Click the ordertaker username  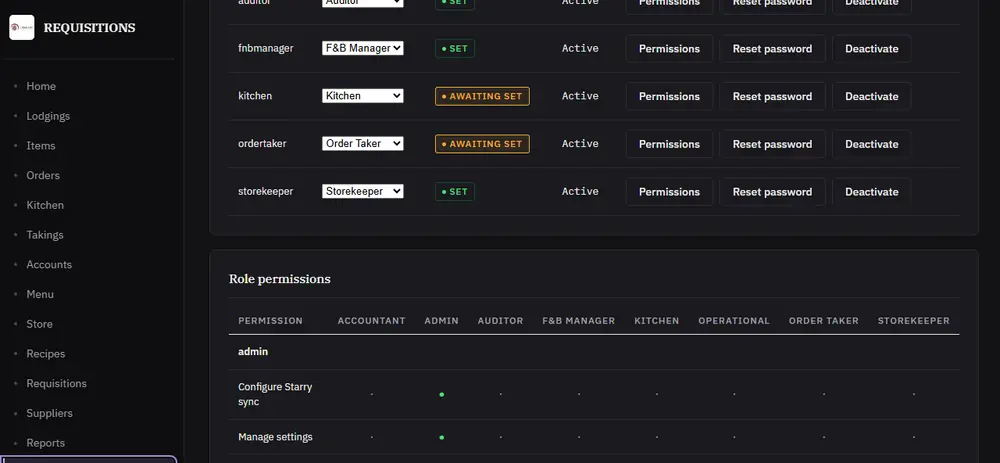pyautogui.click(x=262, y=143)
